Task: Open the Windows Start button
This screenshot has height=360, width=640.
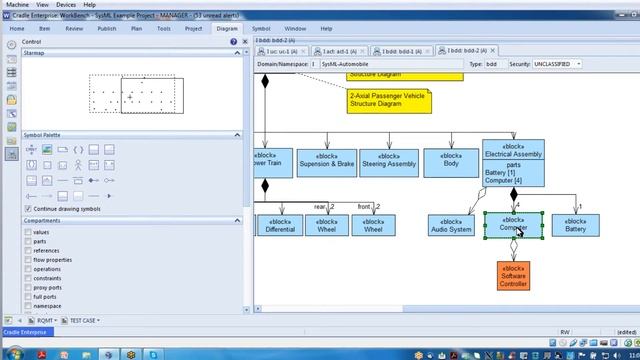Action: point(16,354)
